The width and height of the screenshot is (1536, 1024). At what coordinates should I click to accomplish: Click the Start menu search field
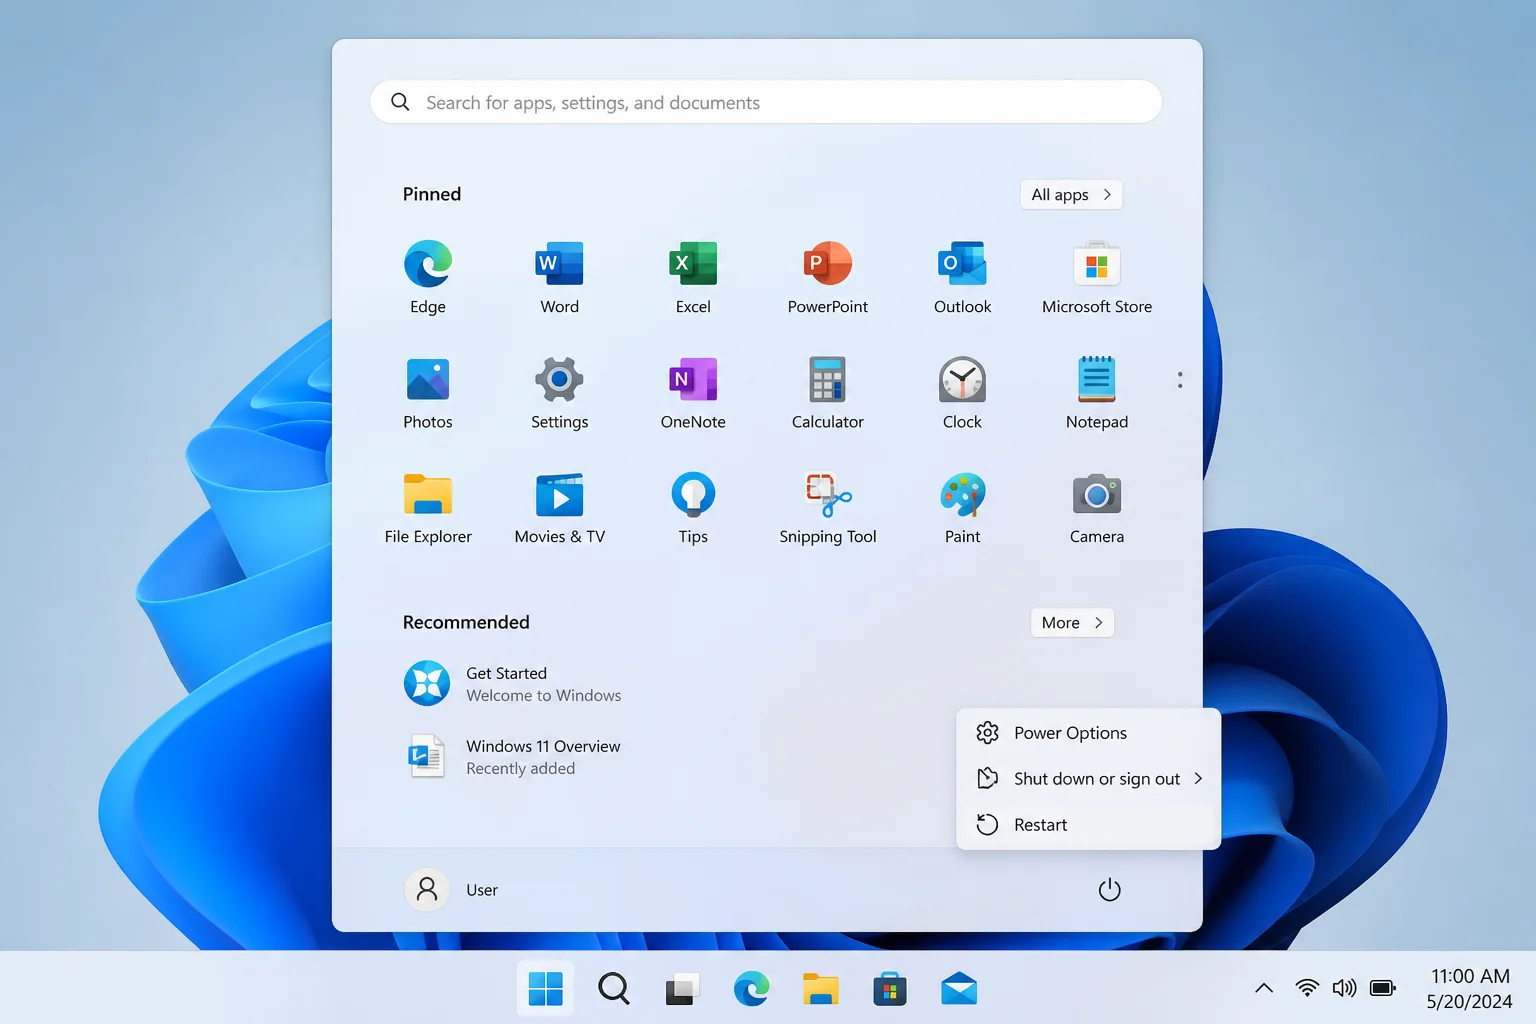766,102
